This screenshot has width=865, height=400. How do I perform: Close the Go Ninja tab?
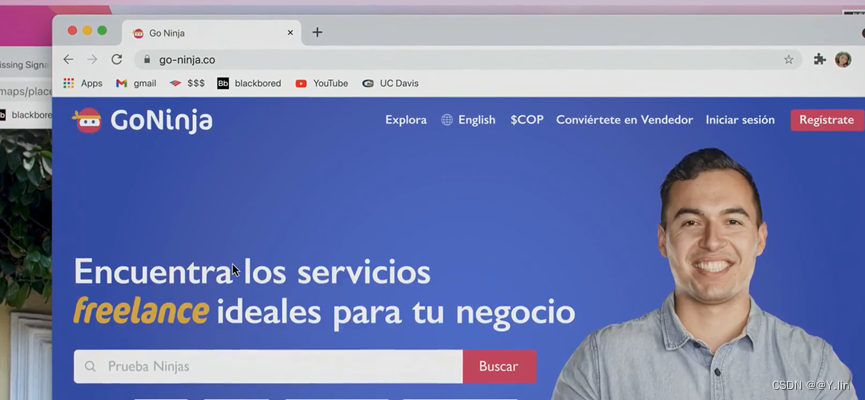(290, 33)
